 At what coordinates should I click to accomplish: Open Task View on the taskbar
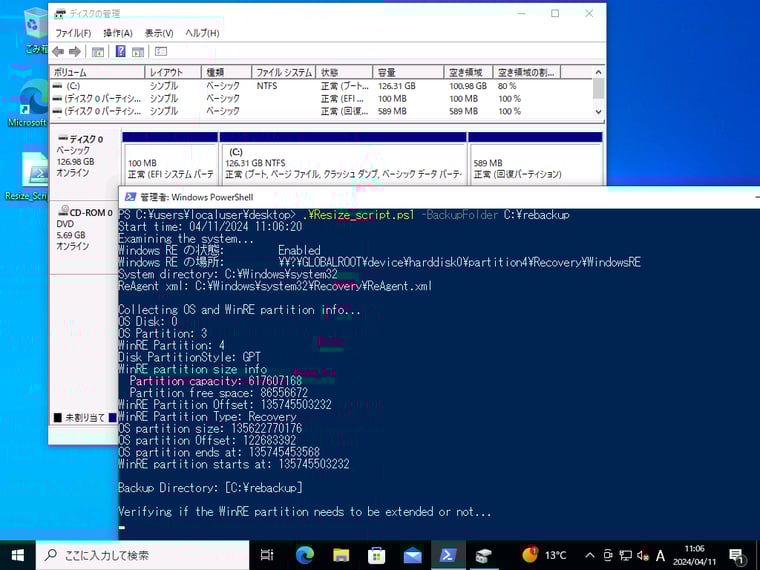(267, 555)
